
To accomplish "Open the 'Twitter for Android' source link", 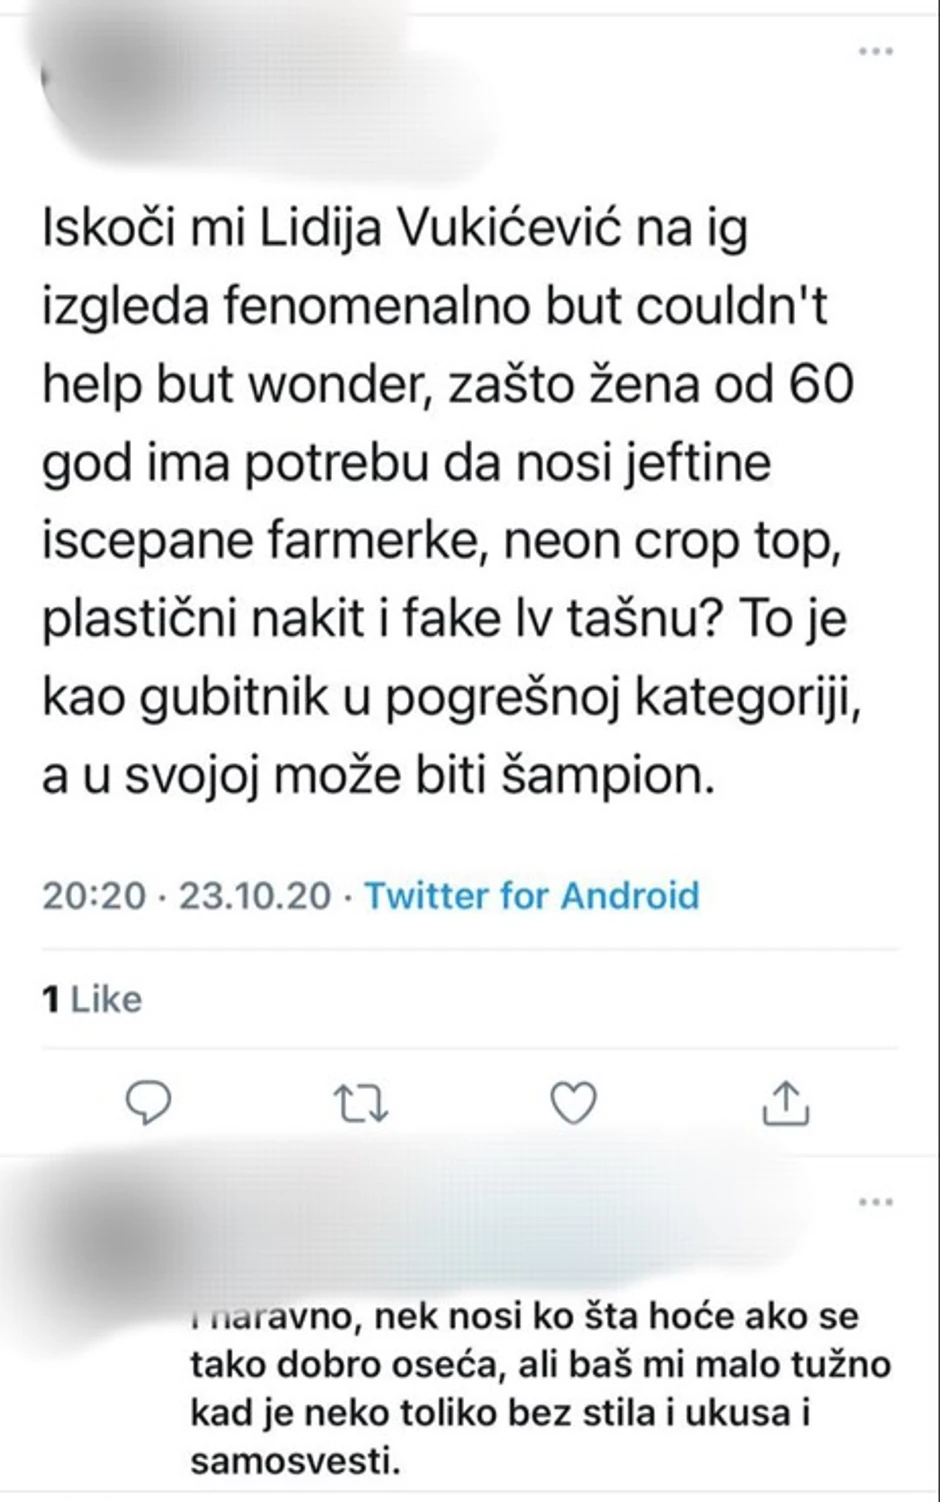I will [532, 896].
